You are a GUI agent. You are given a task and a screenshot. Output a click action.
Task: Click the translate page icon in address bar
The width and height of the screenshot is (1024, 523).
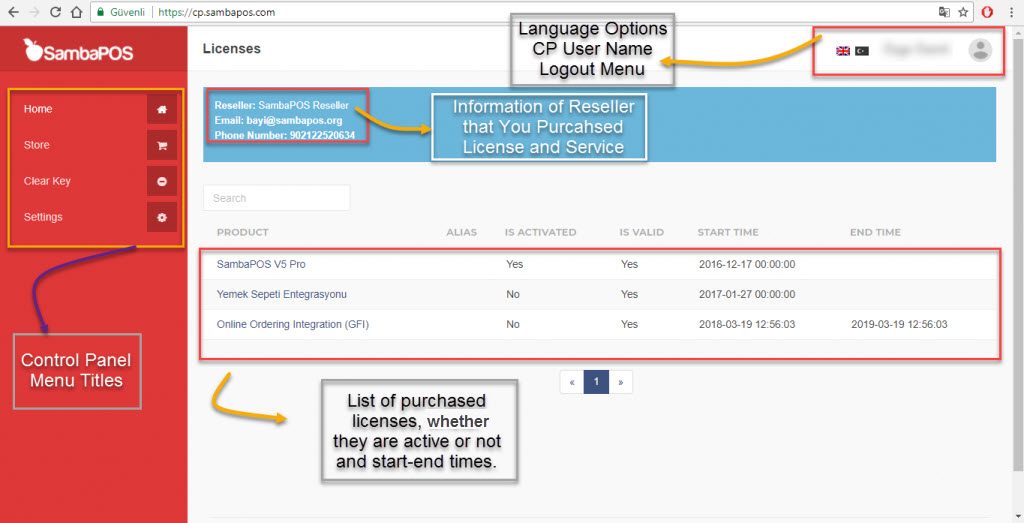(944, 12)
